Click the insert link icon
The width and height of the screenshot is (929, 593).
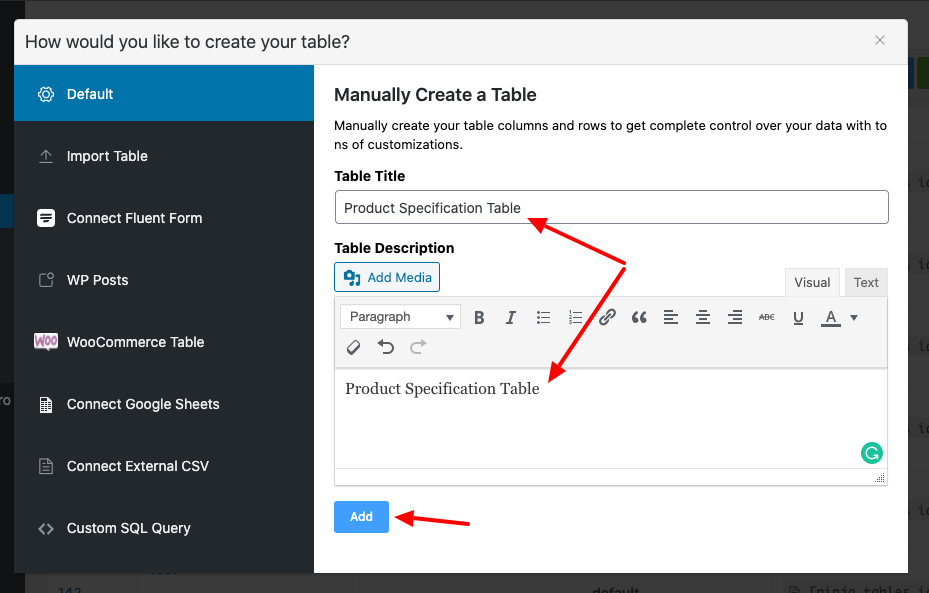click(607, 317)
